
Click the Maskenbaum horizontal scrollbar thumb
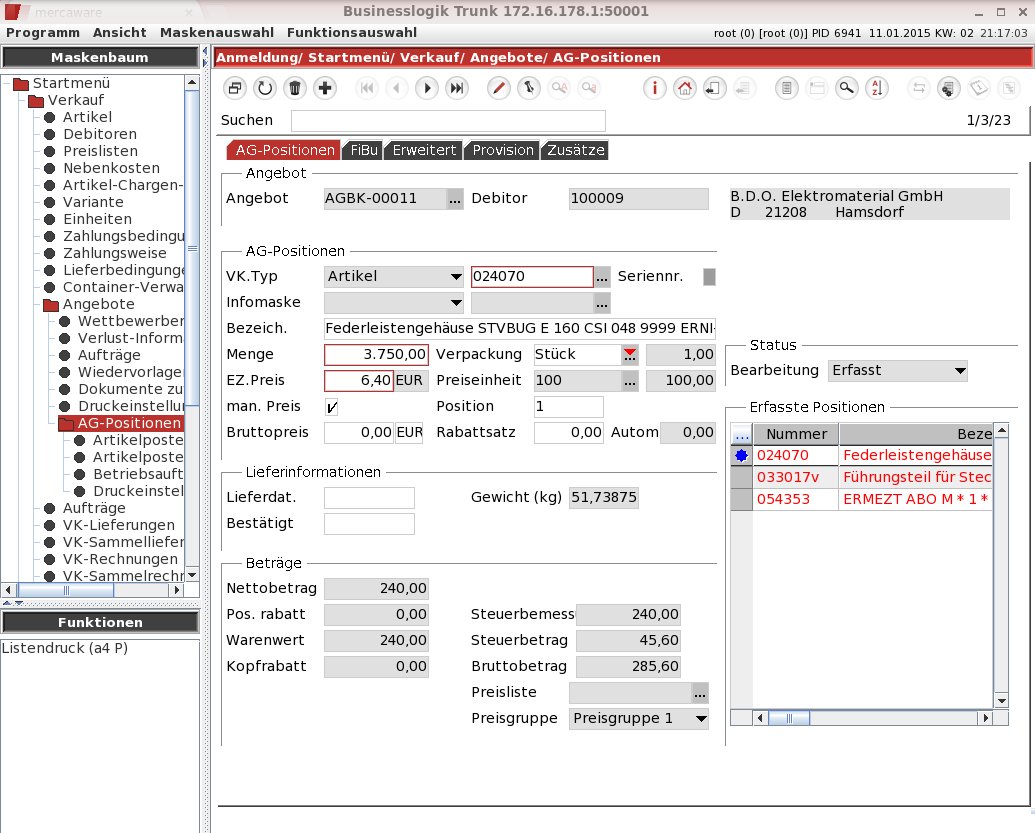[66, 590]
